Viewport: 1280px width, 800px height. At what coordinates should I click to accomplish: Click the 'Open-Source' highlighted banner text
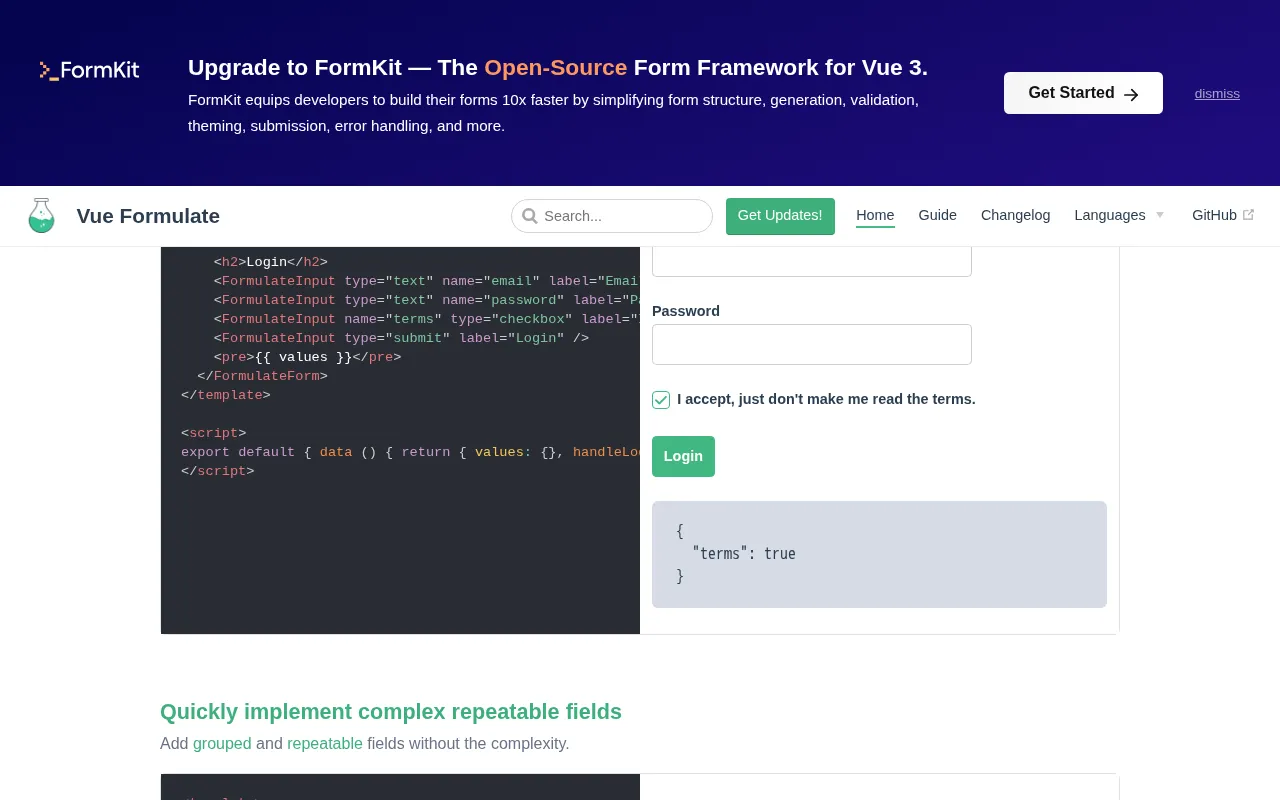(556, 68)
